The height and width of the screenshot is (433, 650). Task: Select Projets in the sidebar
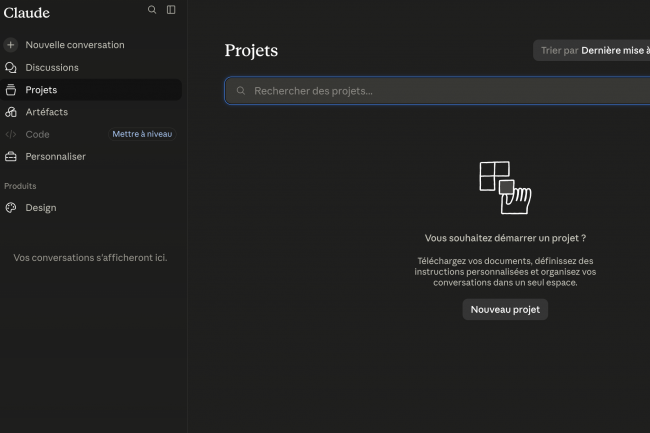click(x=91, y=90)
